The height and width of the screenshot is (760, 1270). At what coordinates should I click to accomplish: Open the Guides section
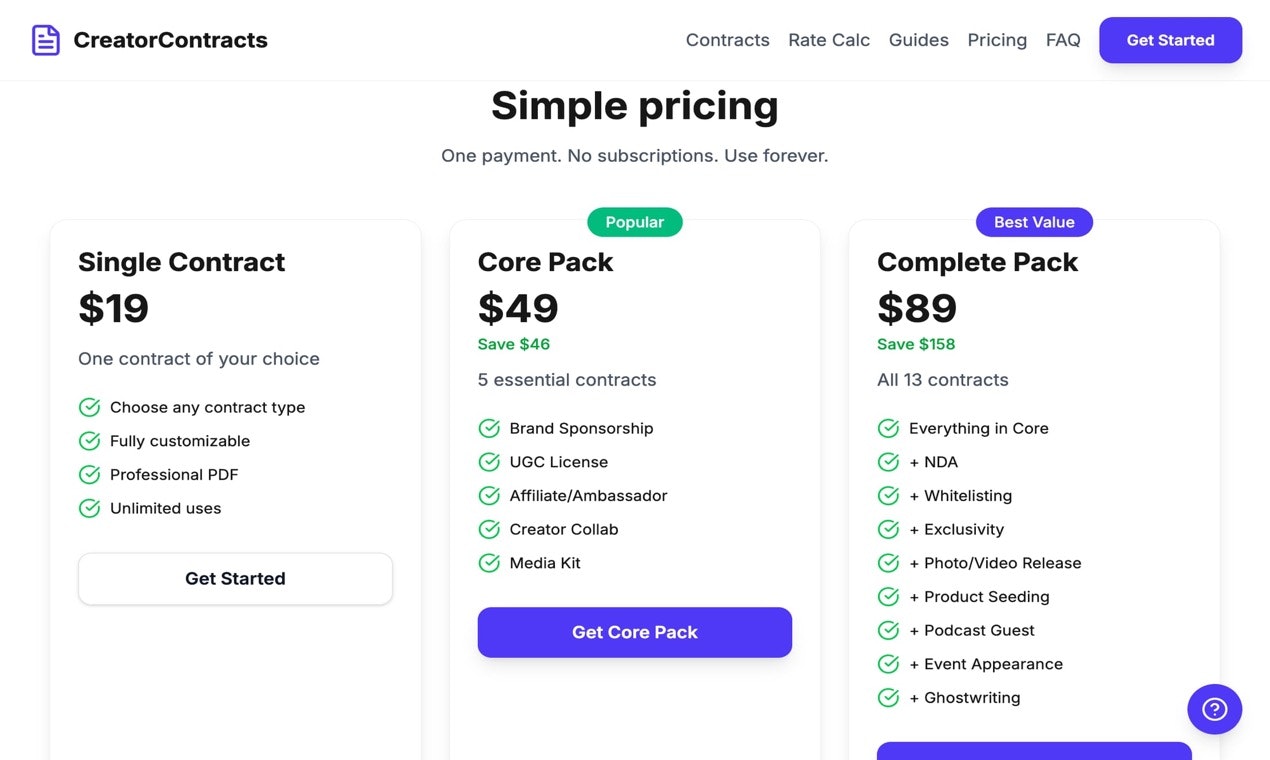(x=918, y=40)
